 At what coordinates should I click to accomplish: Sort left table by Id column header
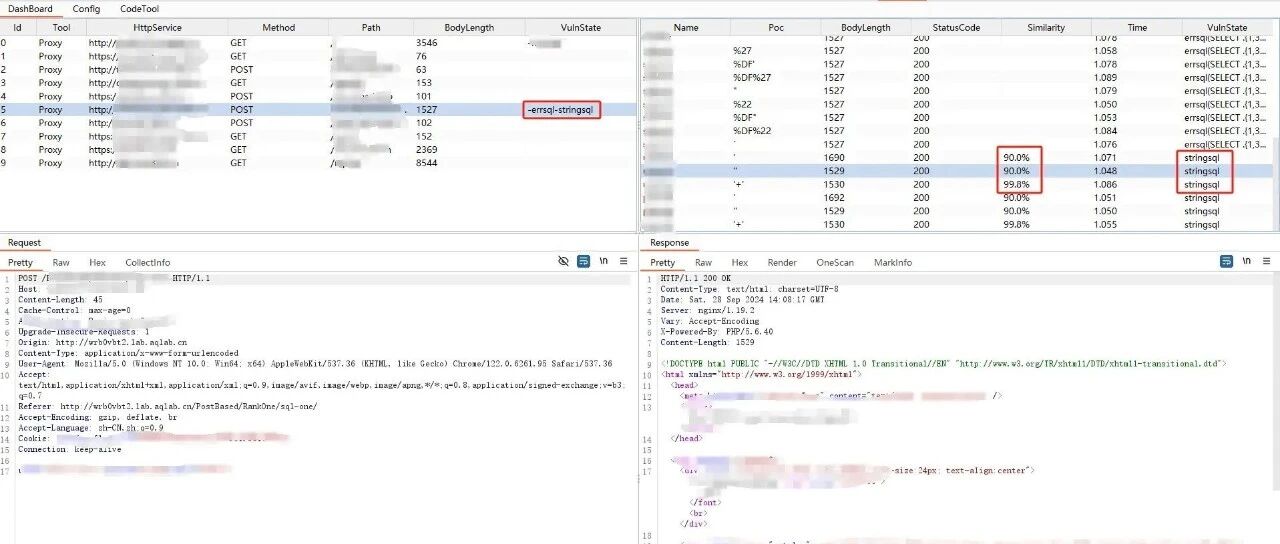tap(17, 28)
